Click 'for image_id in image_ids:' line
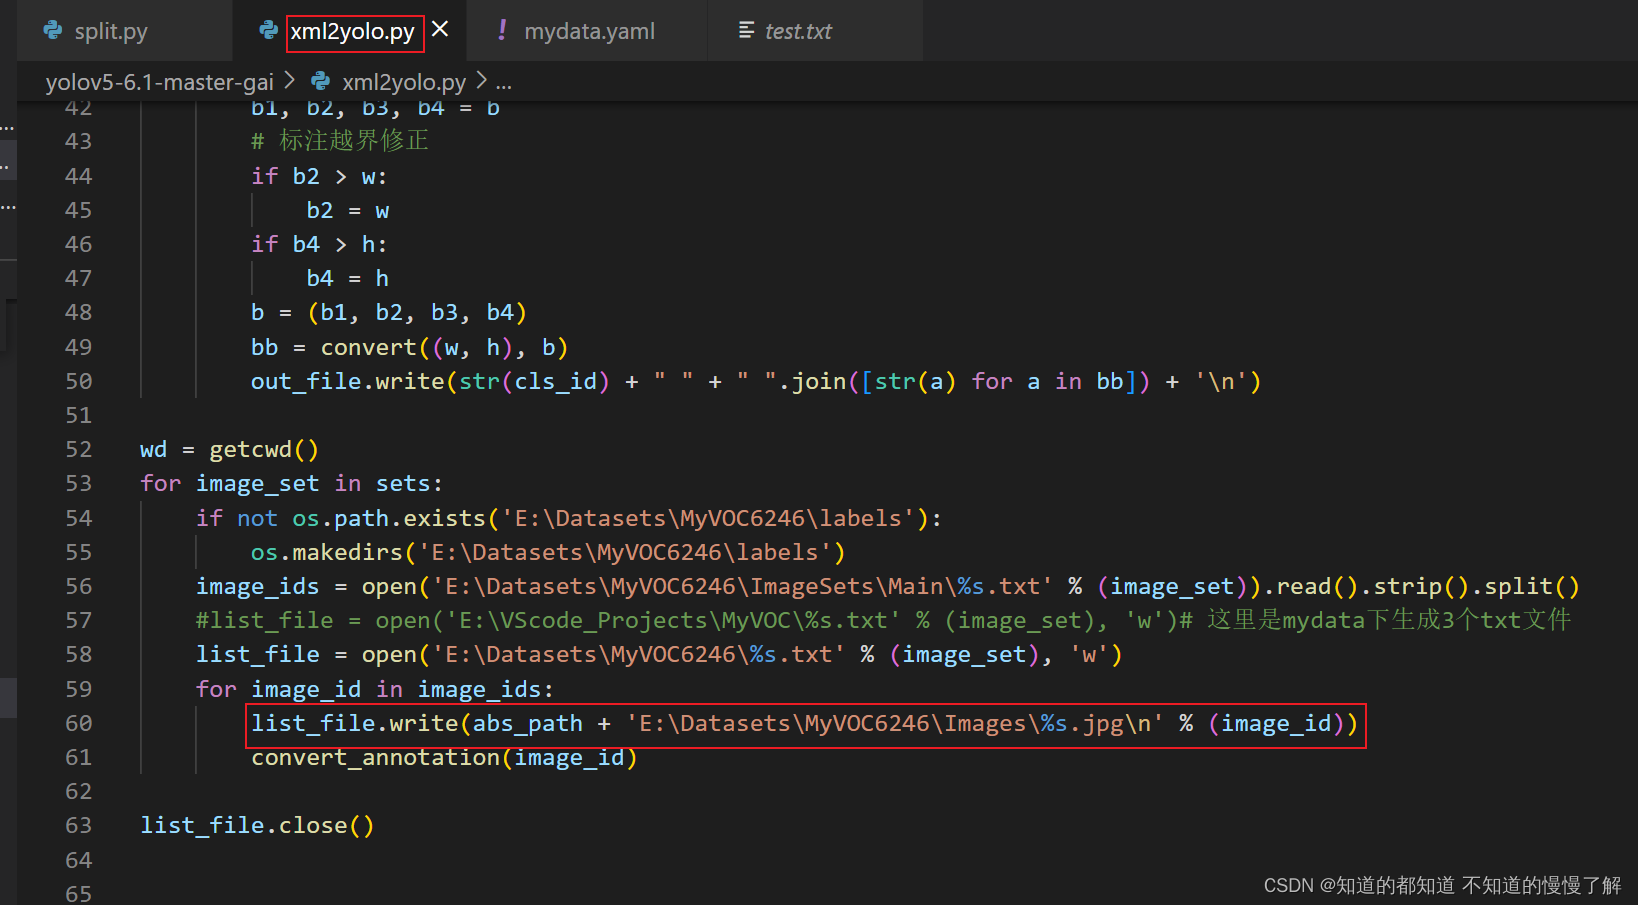1638x905 pixels. click(374, 690)
